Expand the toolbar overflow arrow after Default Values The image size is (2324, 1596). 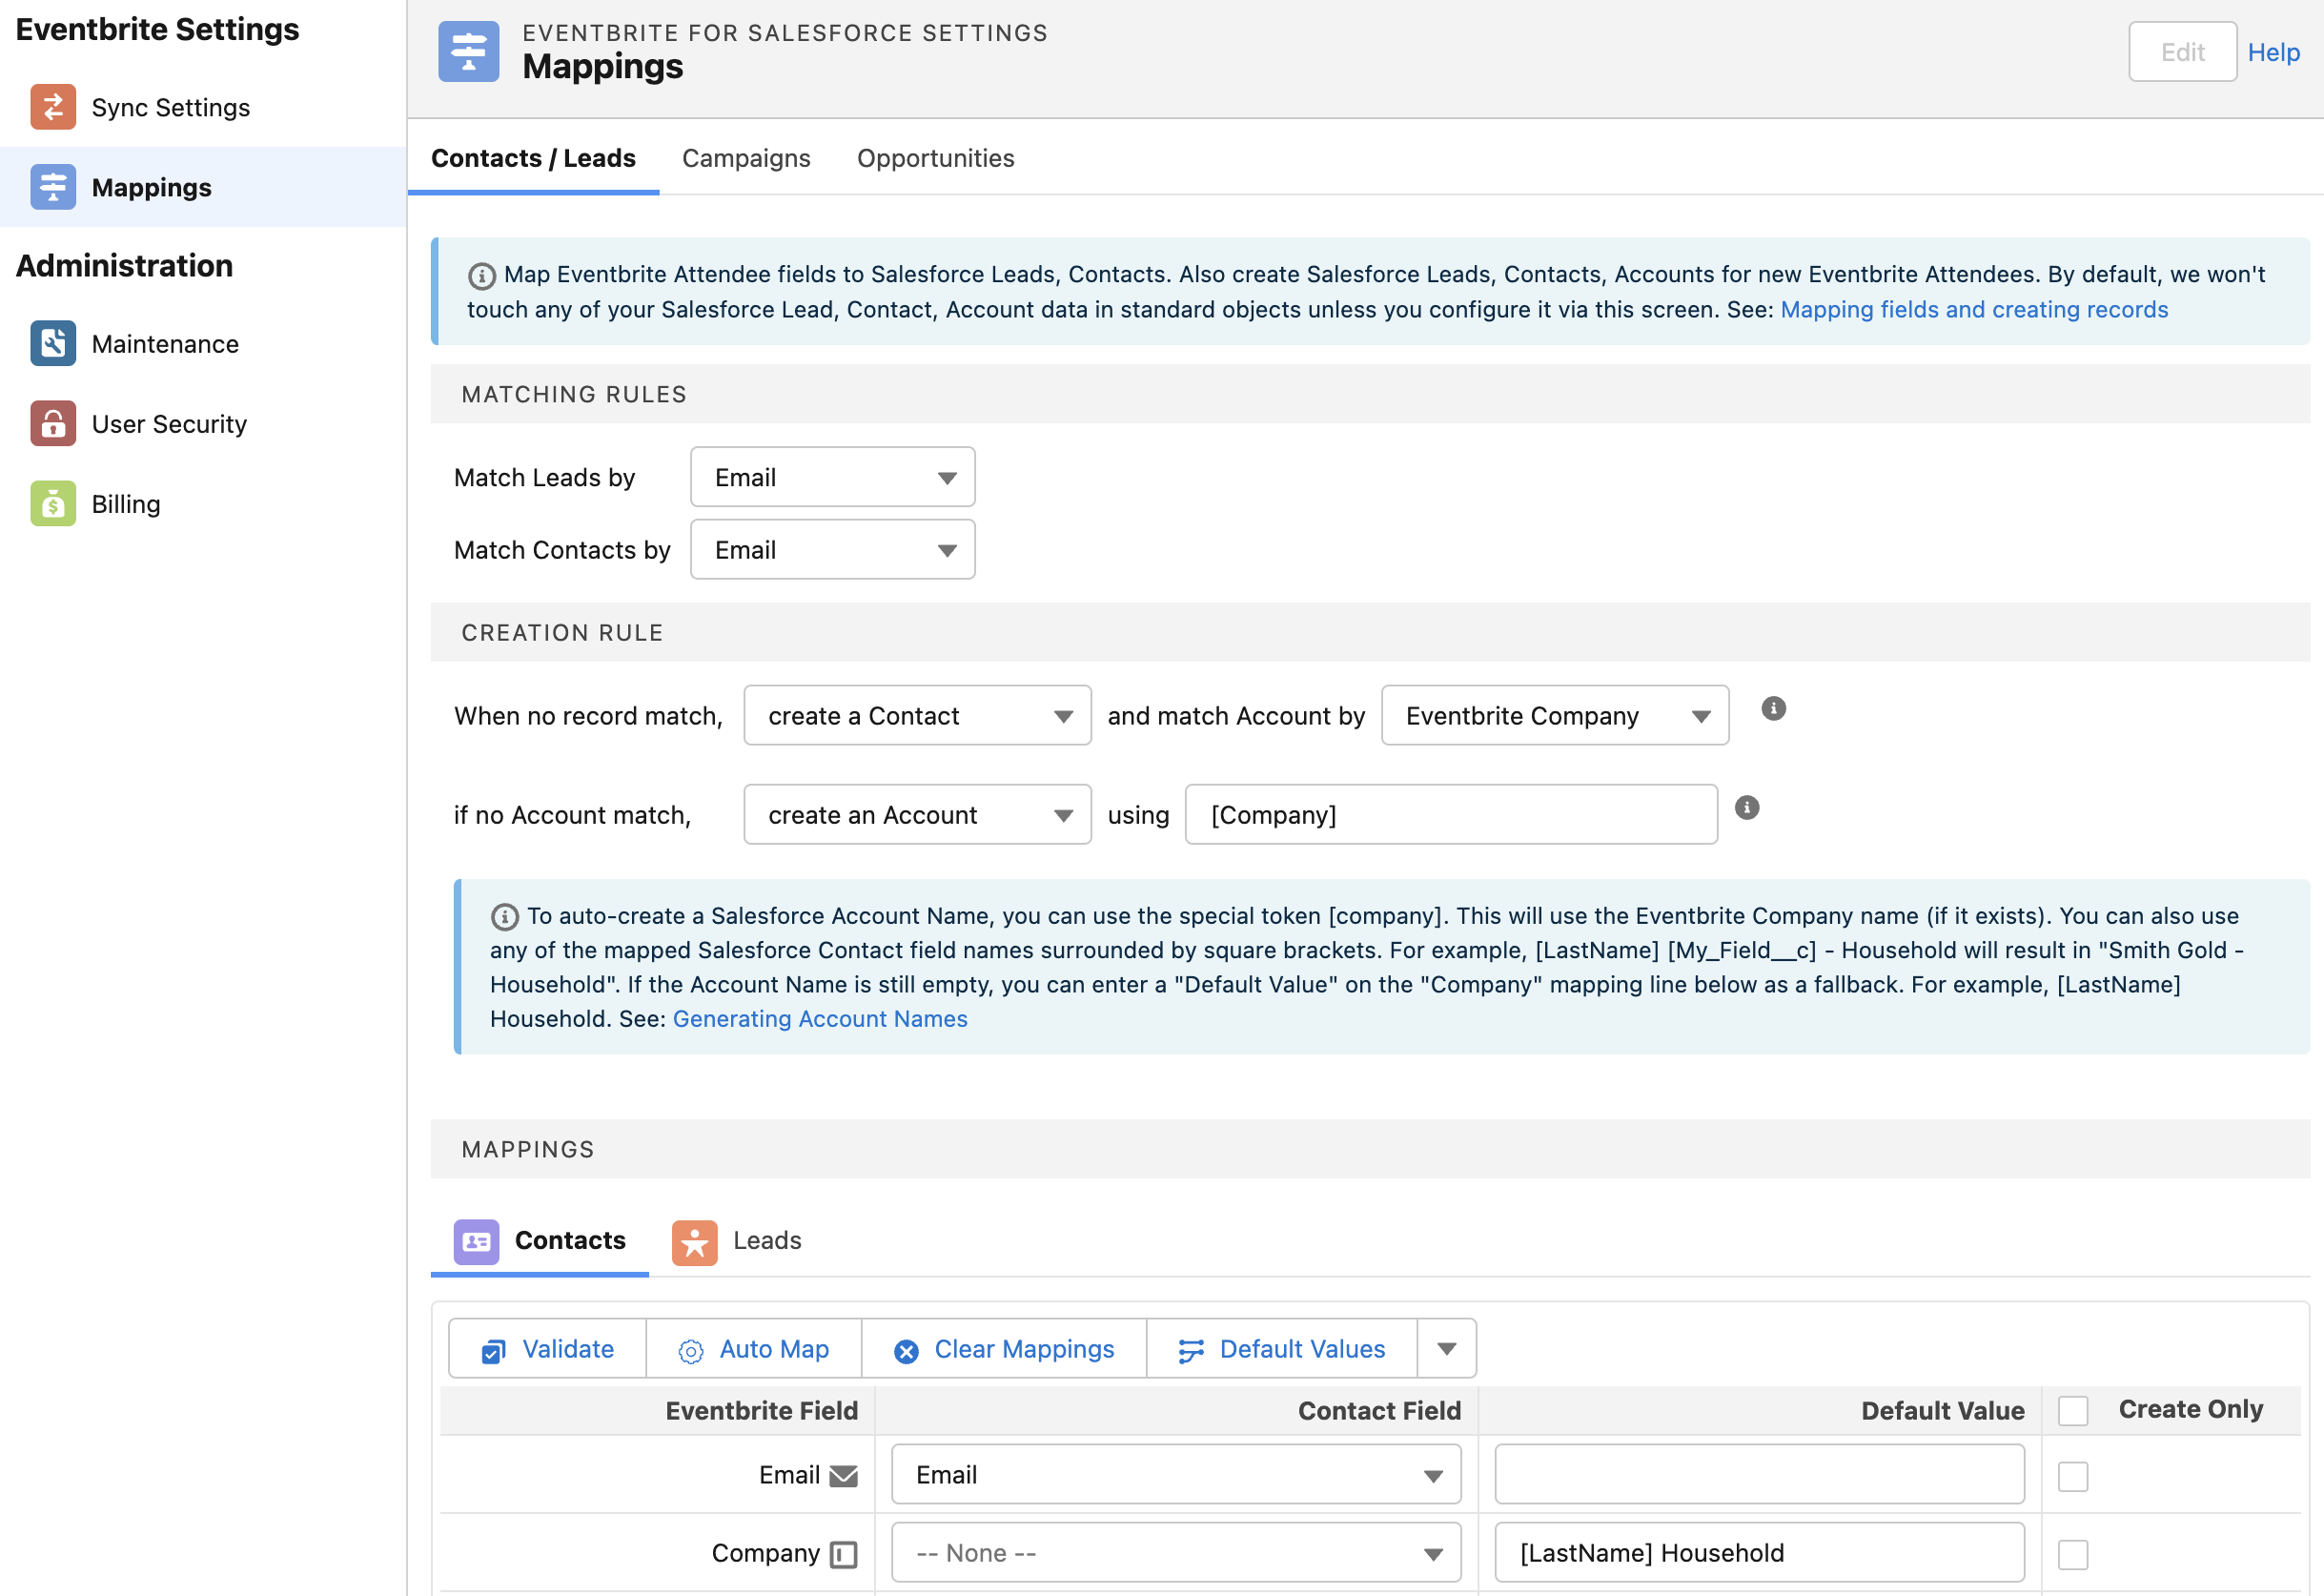coord(1445,1348)
